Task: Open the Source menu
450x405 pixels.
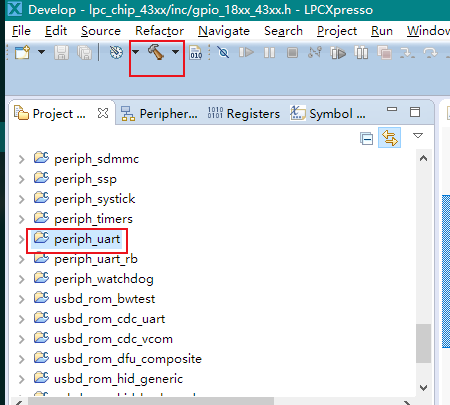Action: click(101, 31)
